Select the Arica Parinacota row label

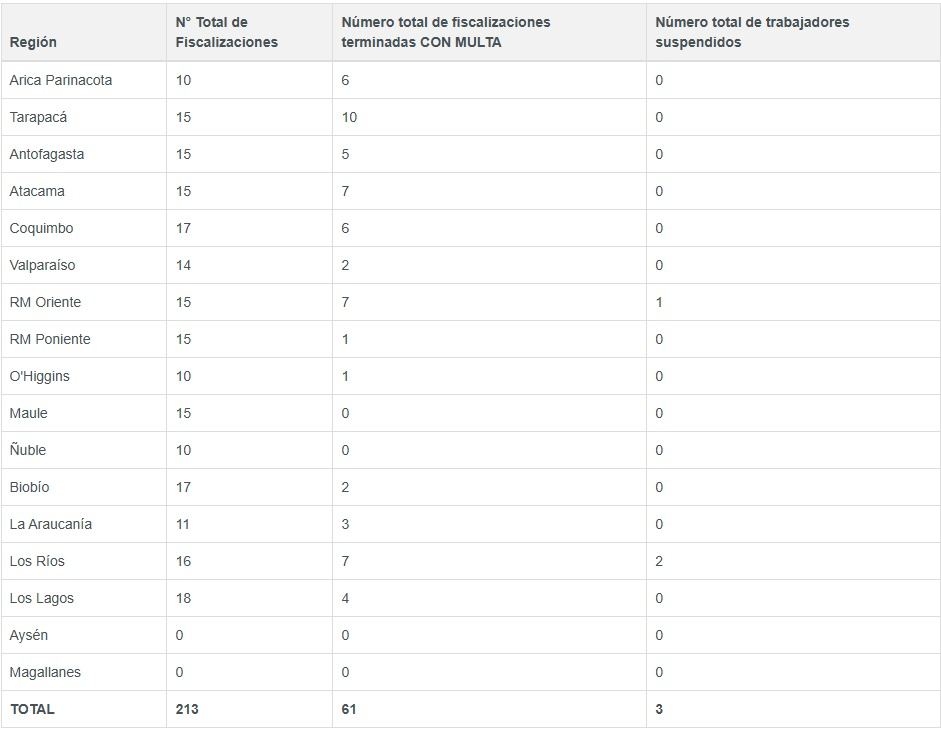pos(61,80)
